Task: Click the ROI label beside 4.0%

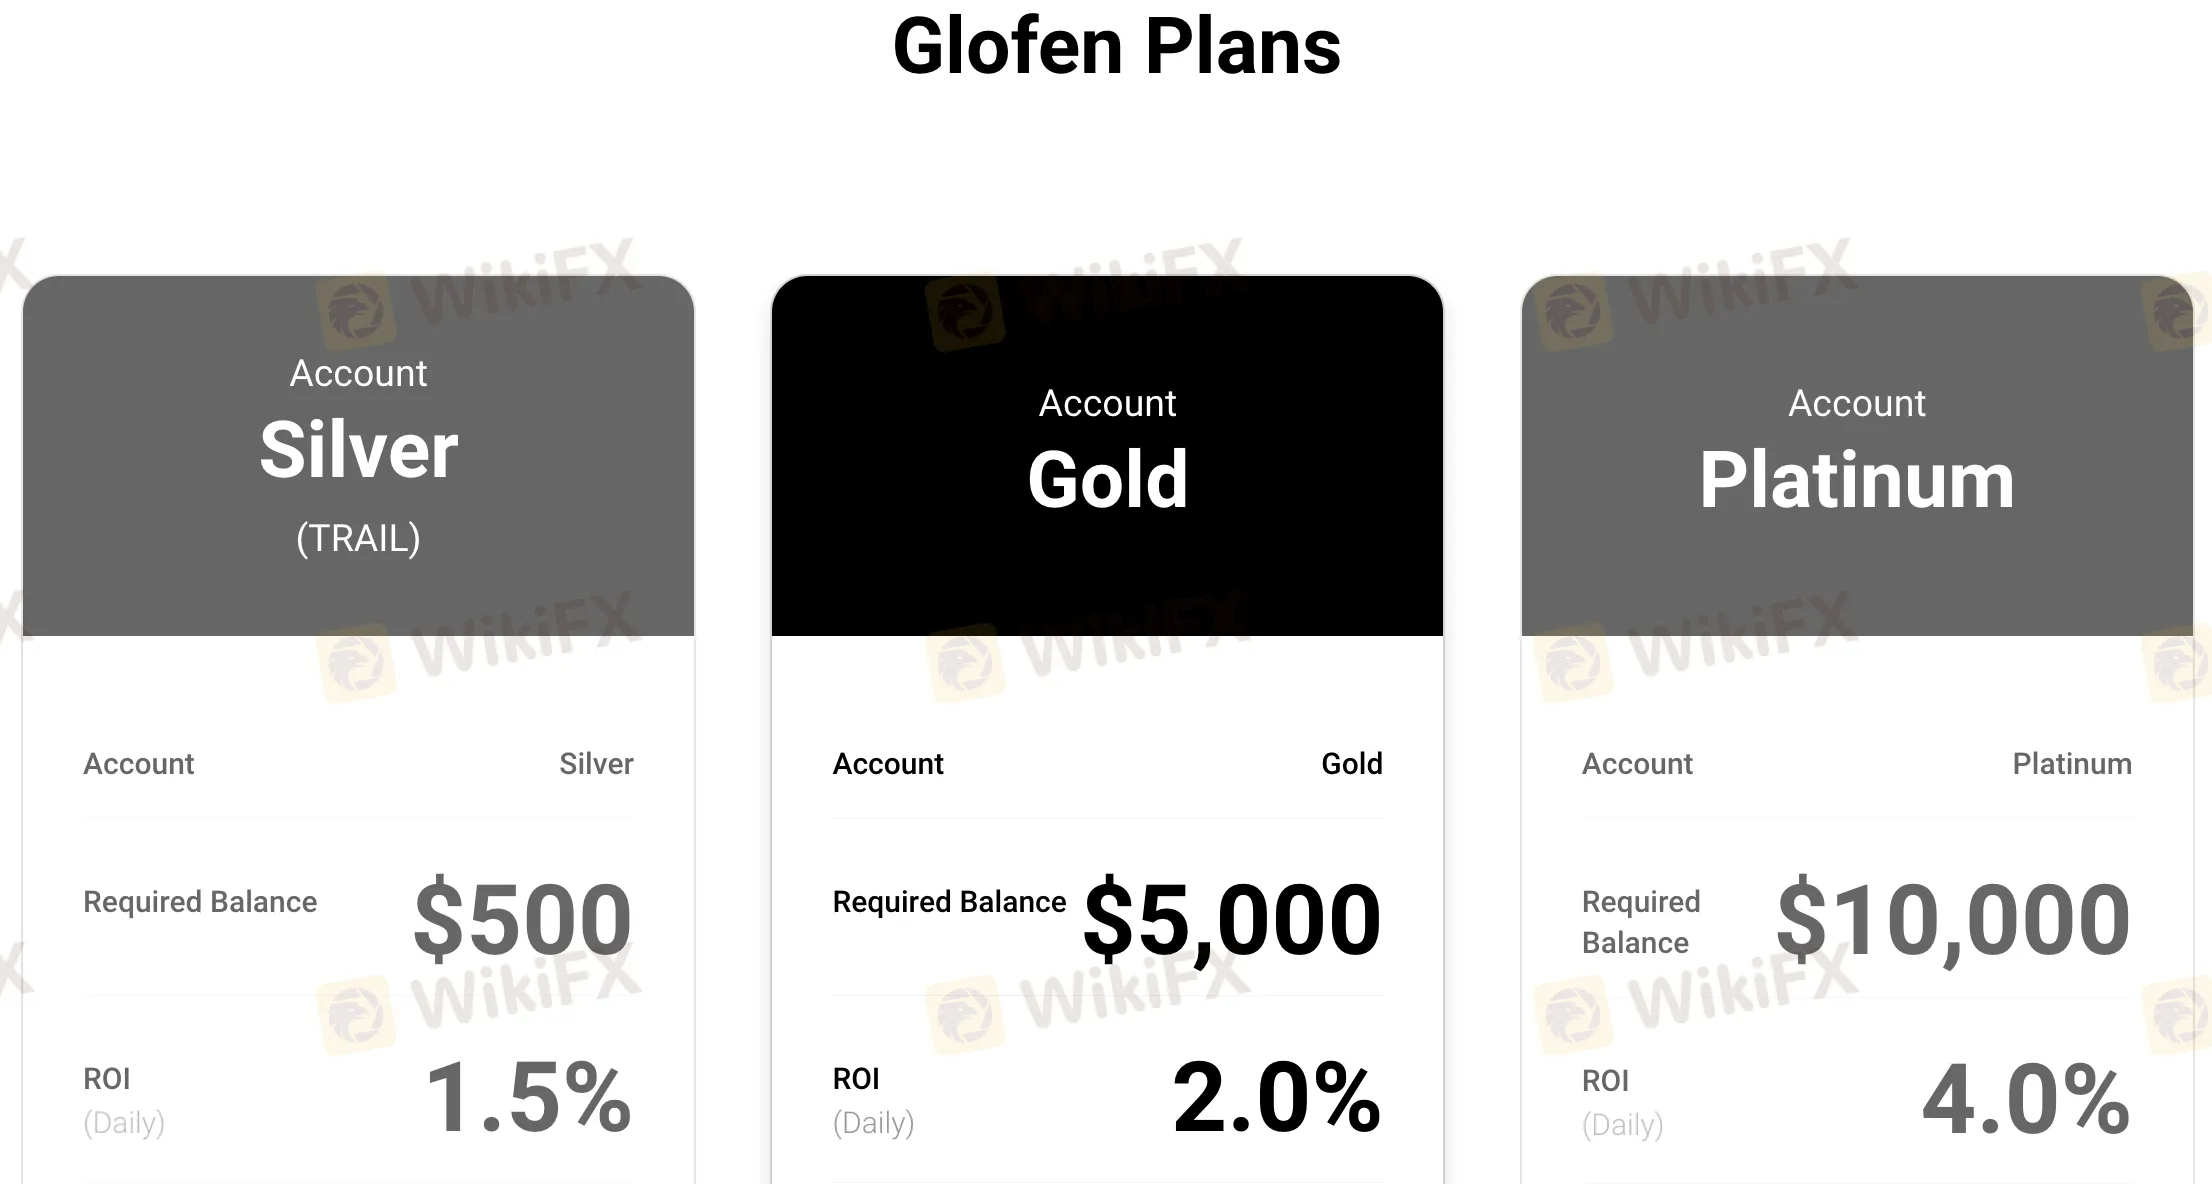Action: pos(1605,1081)
